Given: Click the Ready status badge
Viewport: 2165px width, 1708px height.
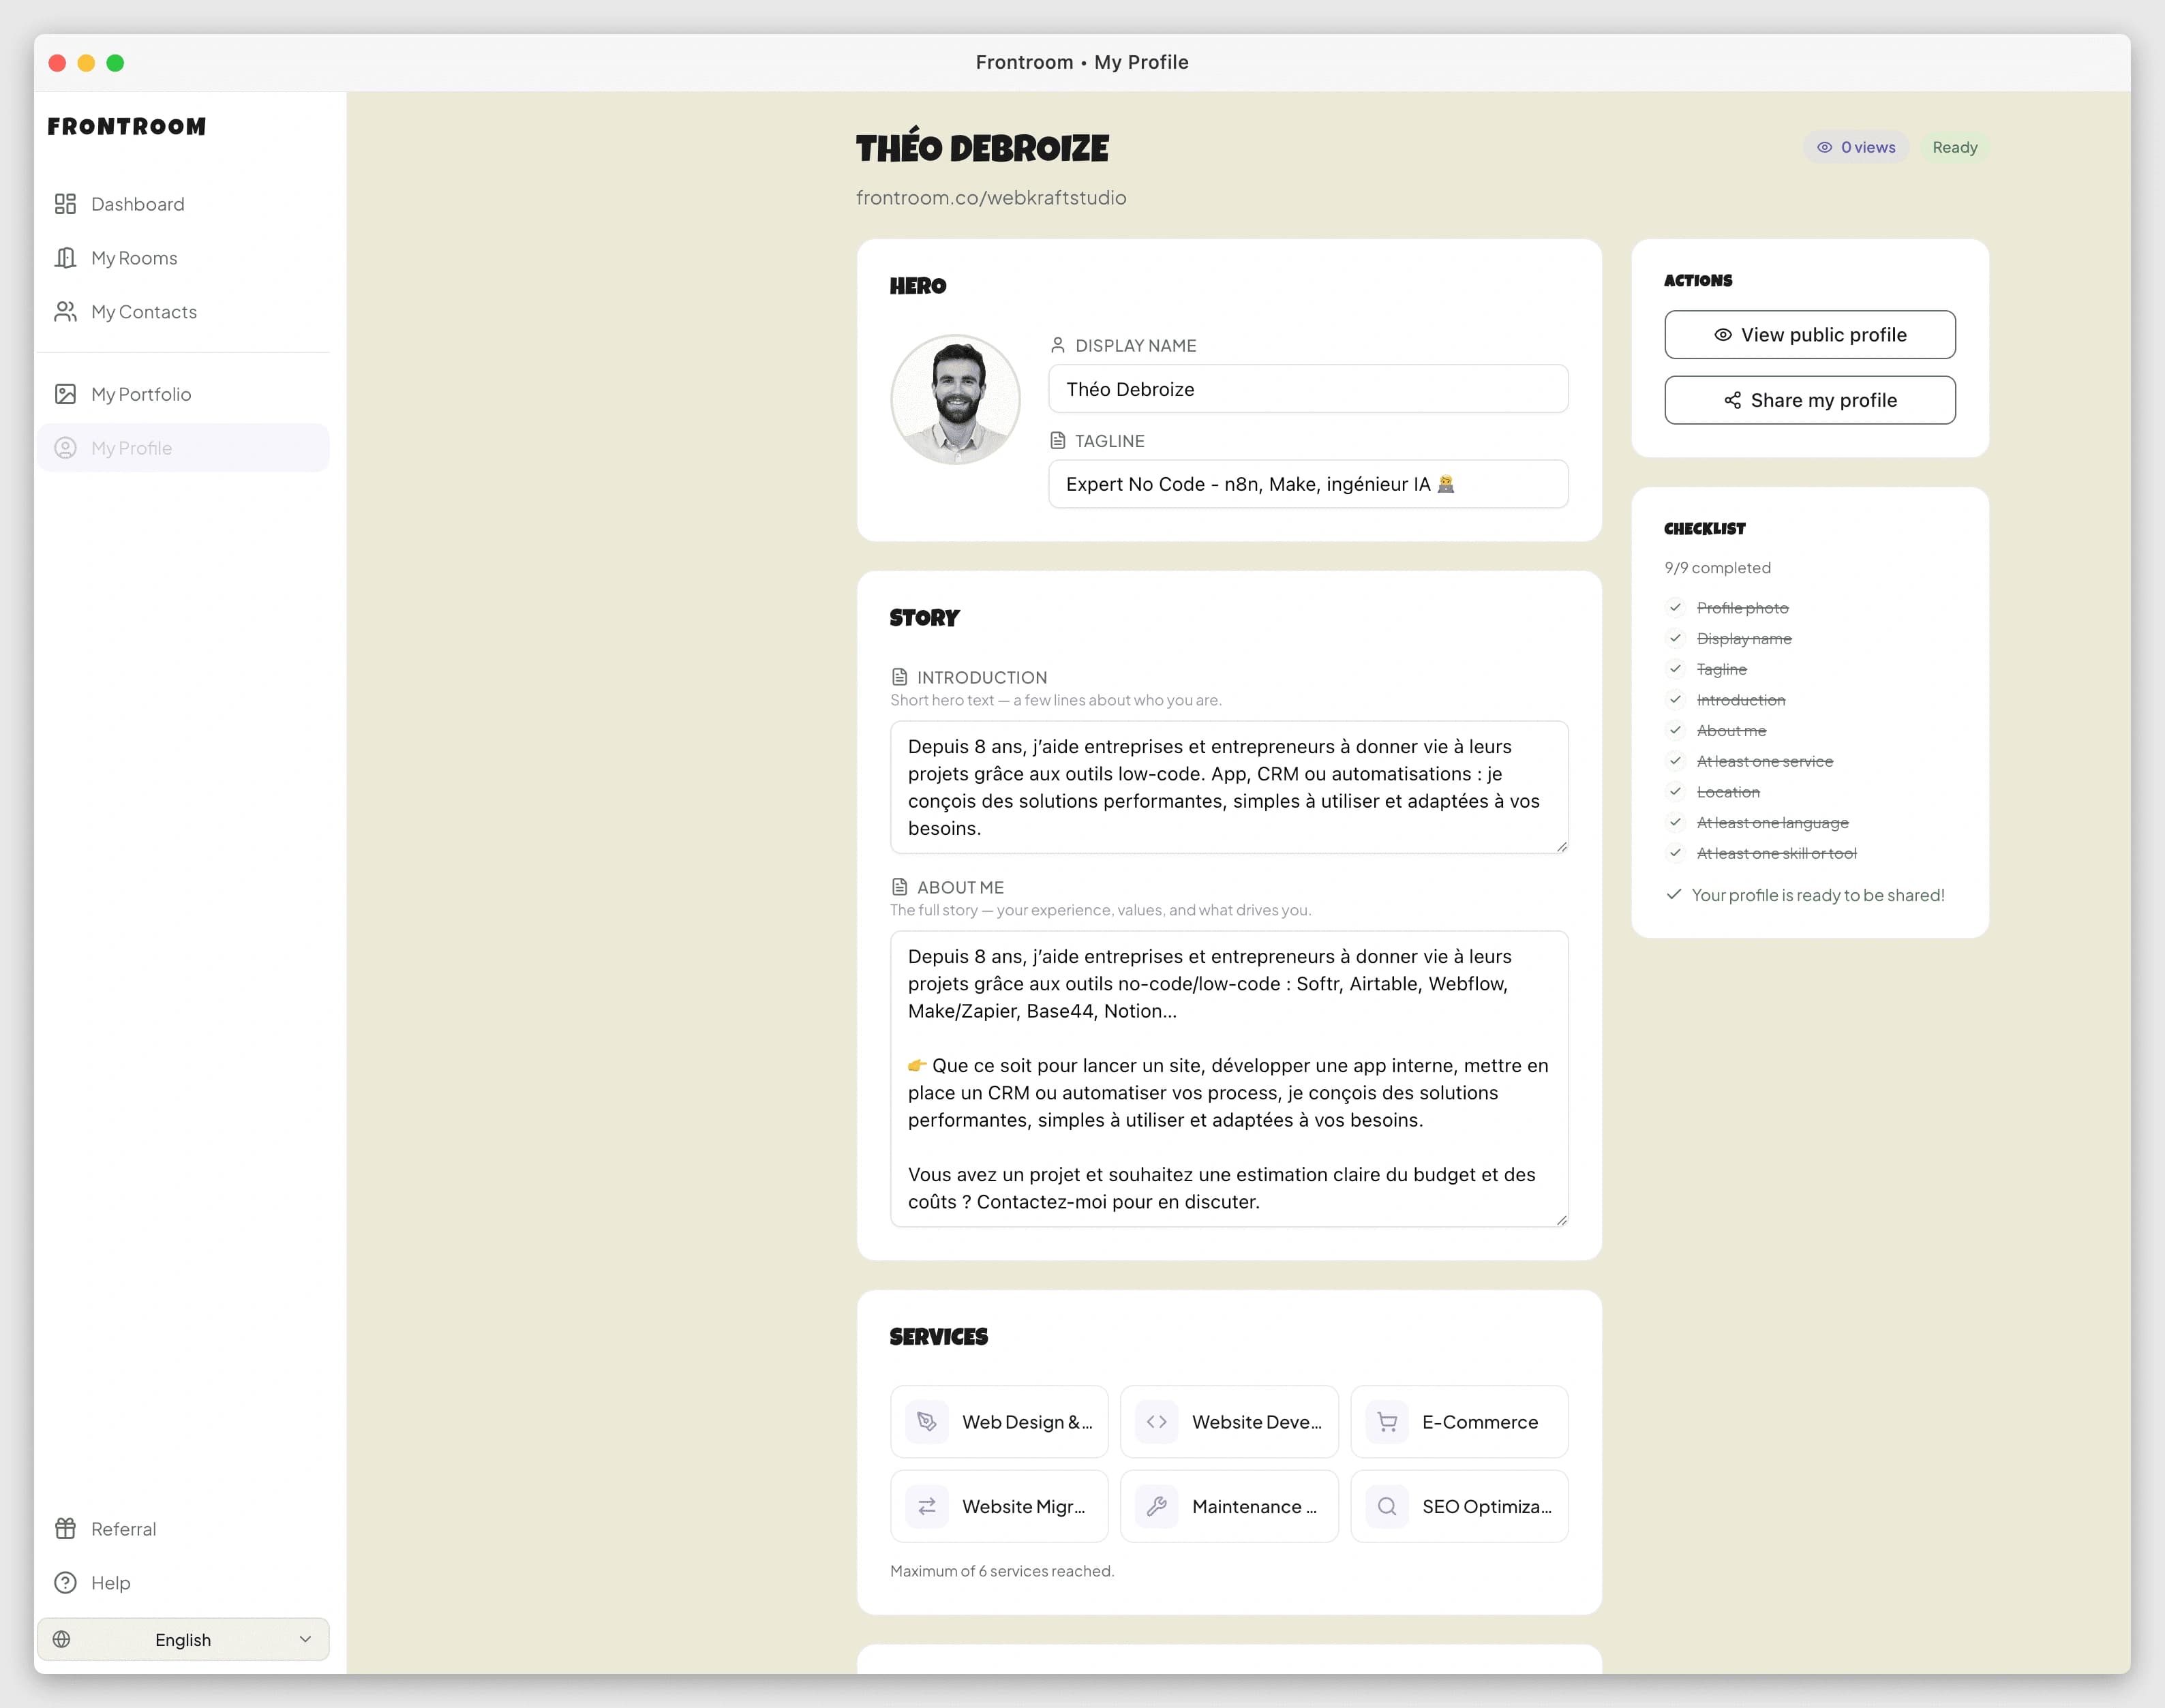Looking at the screenshot, I should click(1955, 147).
